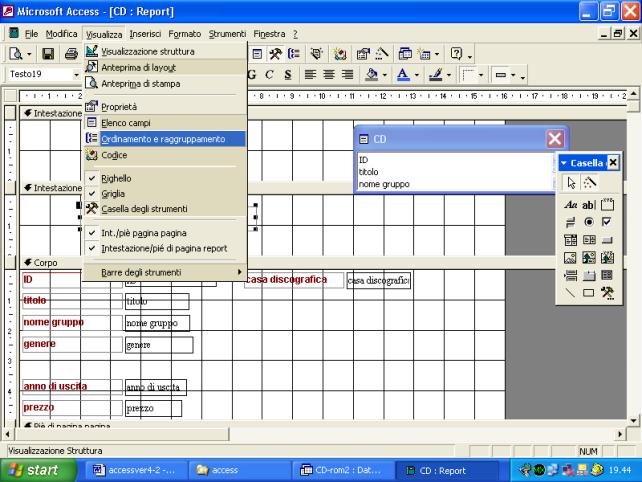Click the Properties toolbar icon
Image resolution: width=642 pixels, height=482 pixels.
pos(363,54)
